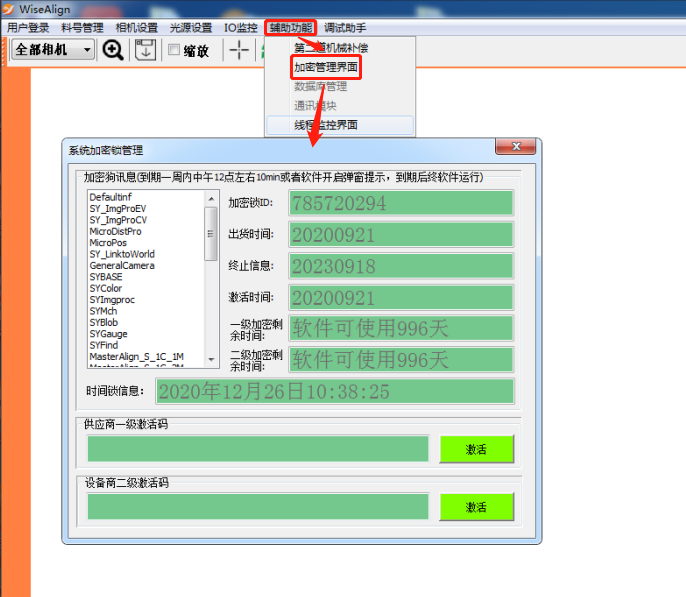Click the crosshair toolbar icon
The height and width of the screenshot is (597, 686).
pyautogui.click(x=239, y=50)
